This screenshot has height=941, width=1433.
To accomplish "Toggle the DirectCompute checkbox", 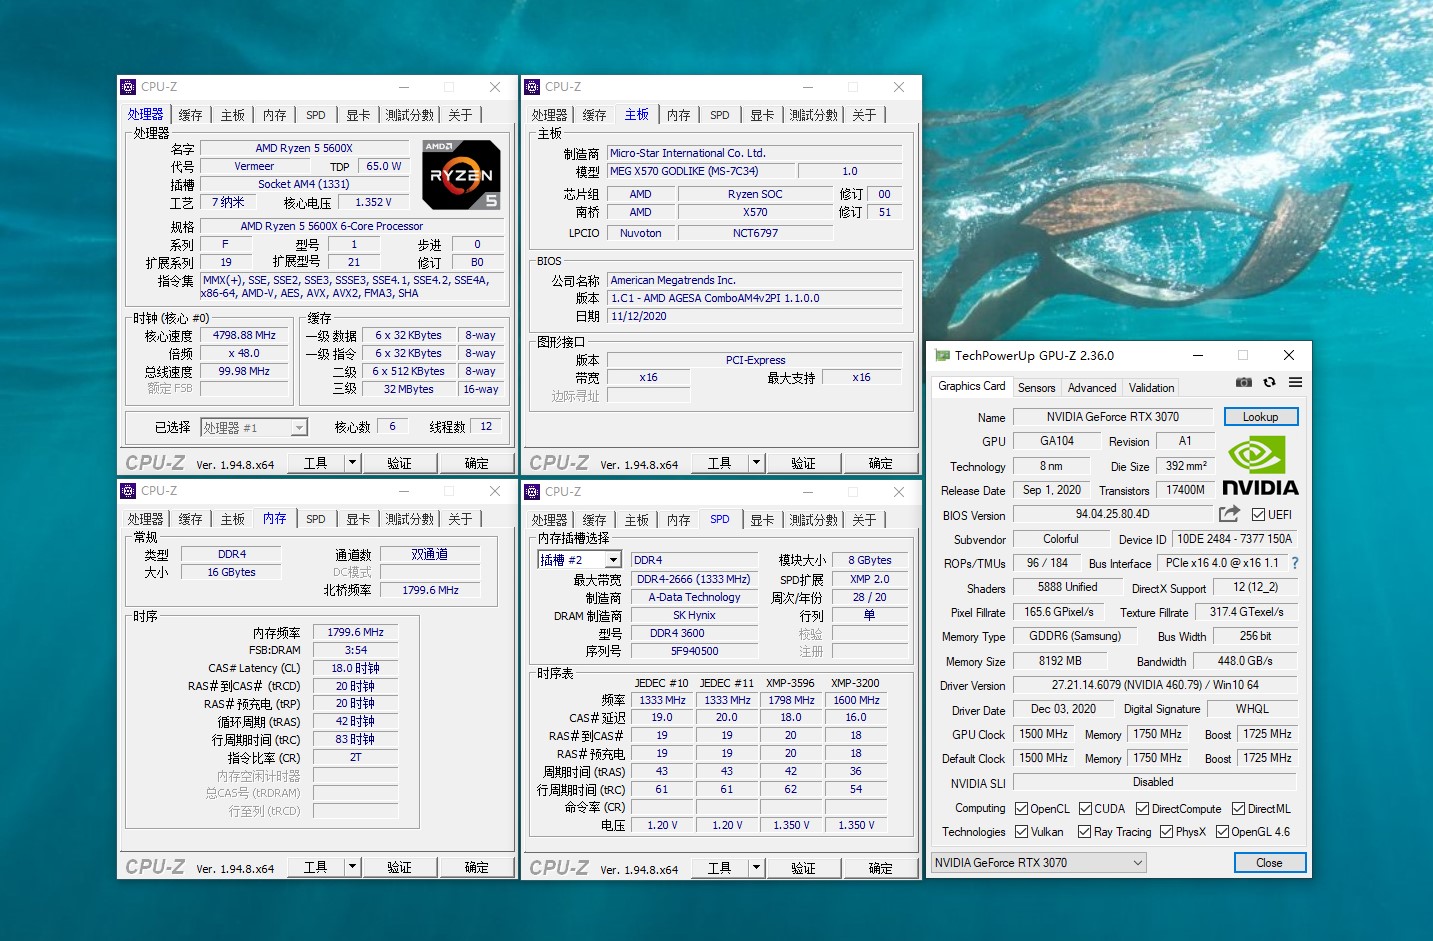I will coord(1142,809).
